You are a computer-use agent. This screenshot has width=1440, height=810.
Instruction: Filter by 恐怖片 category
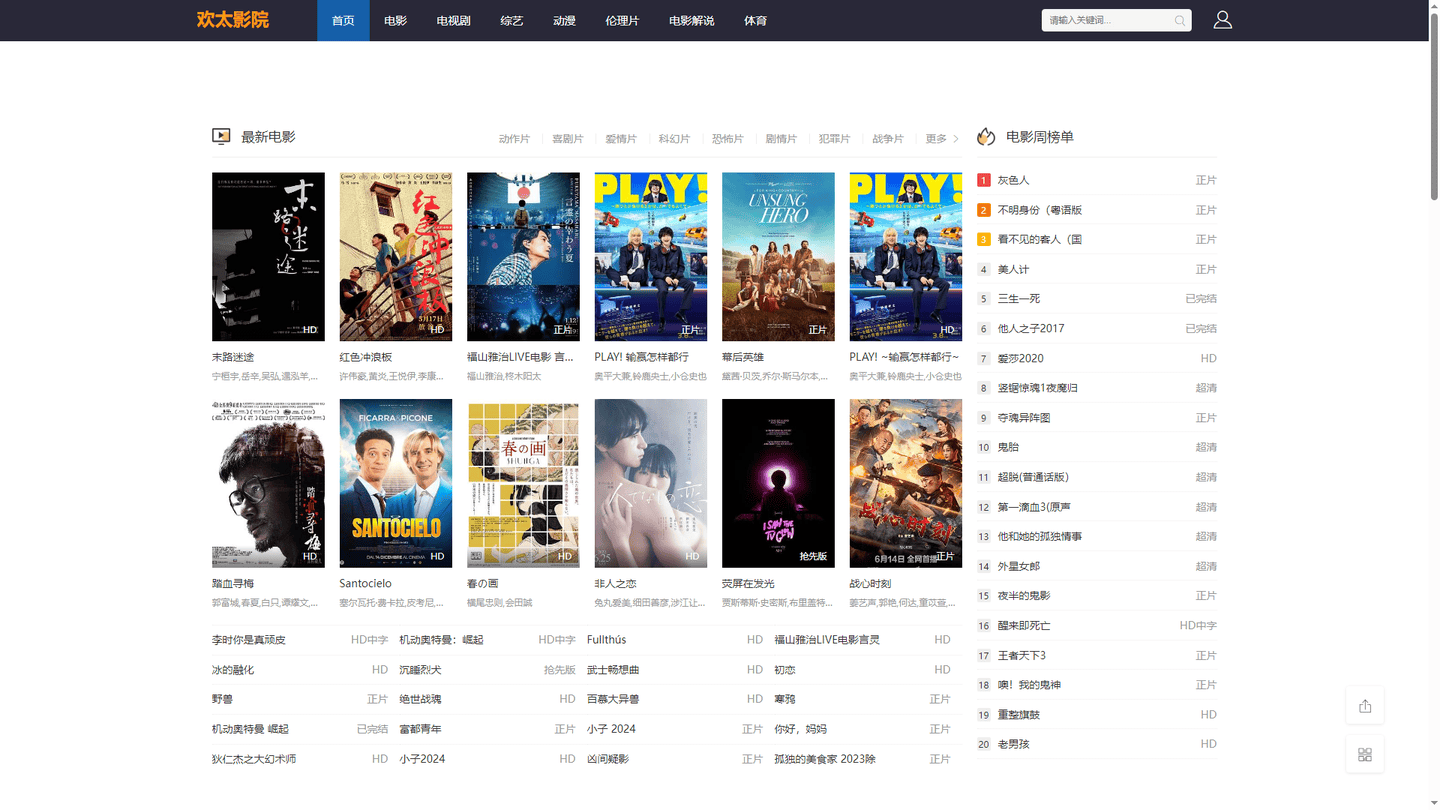pos(727,139)
